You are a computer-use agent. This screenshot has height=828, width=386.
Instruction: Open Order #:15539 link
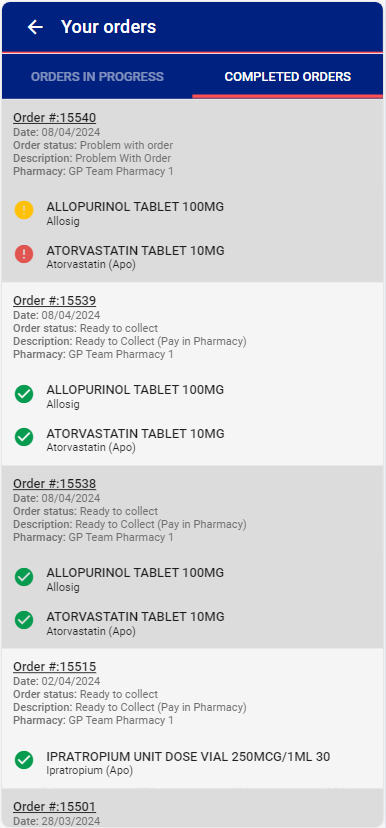click(x=54, y=300)
